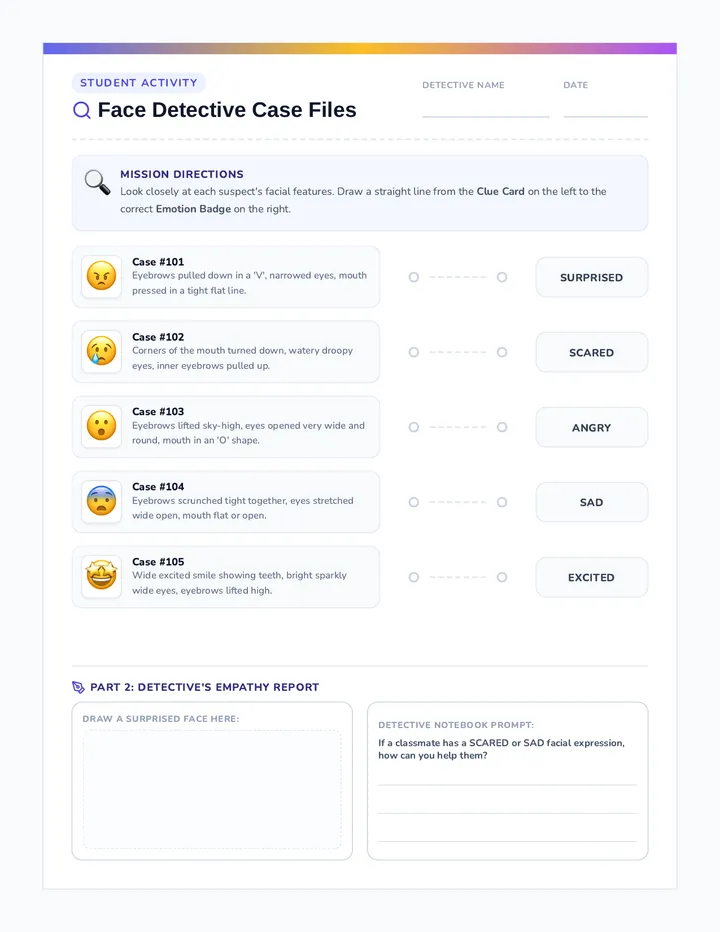Select the left connector circle for Case #101

click(414, 277)
